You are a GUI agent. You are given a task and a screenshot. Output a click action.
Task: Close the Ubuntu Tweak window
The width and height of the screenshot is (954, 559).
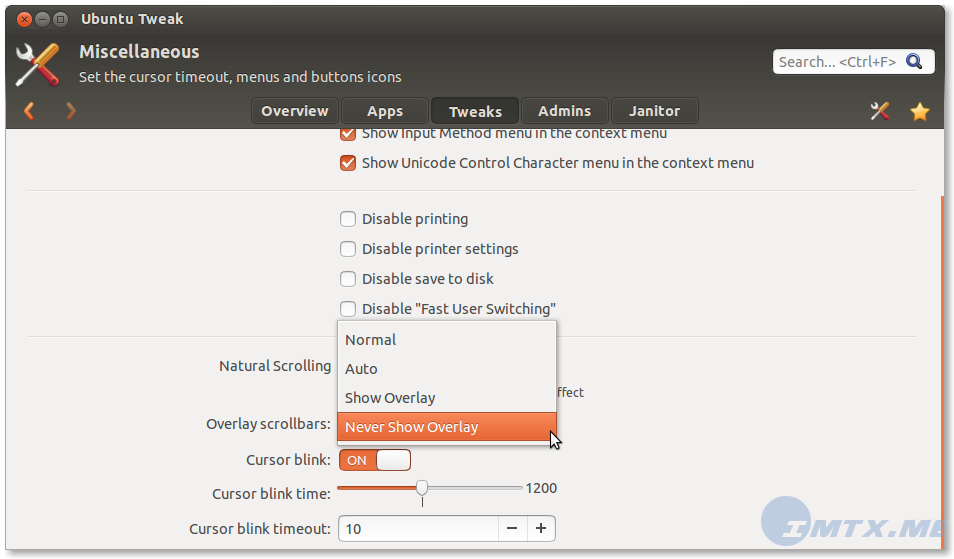click(24, 19)
